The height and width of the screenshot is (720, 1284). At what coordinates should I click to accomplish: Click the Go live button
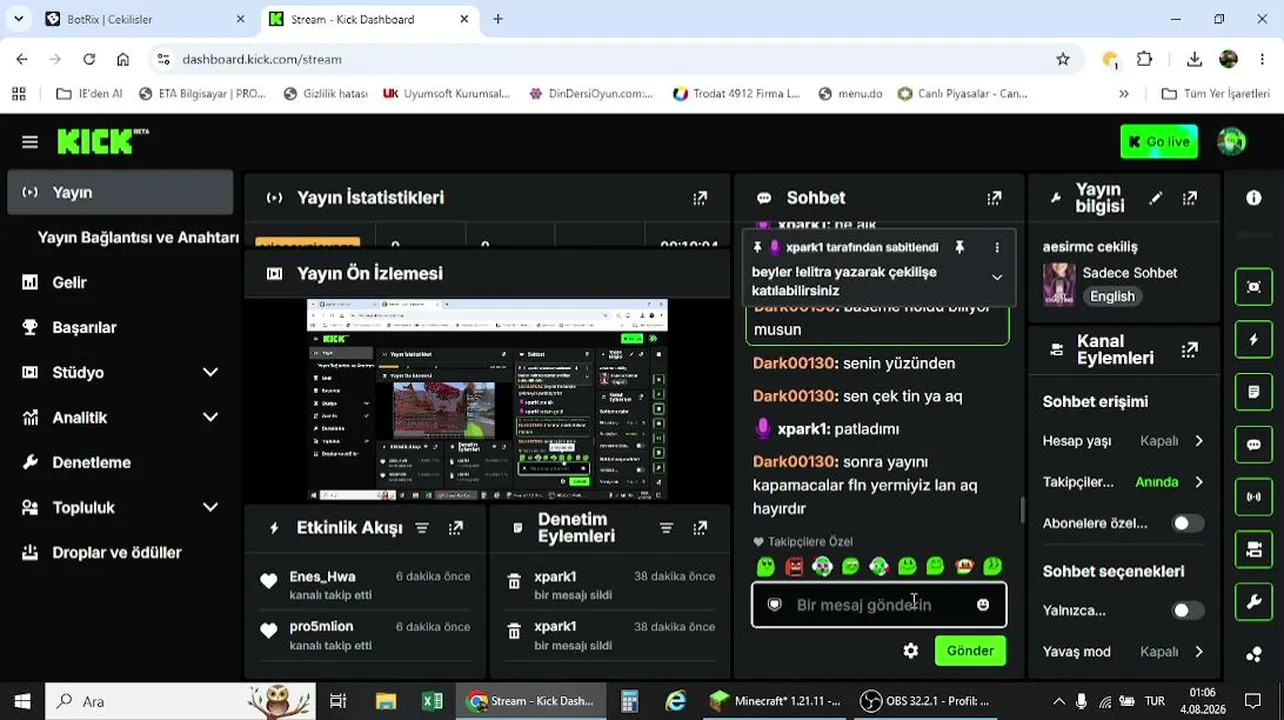coord(1159,142)
